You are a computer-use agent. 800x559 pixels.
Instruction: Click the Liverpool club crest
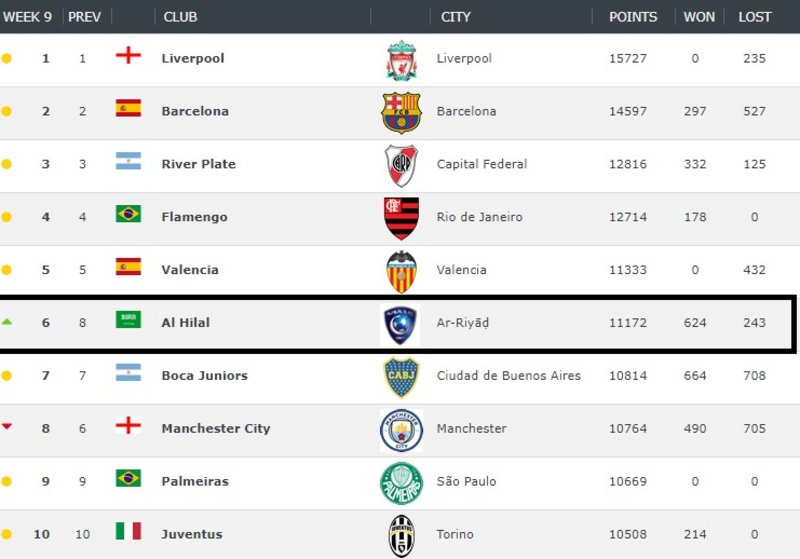point(401,59)
